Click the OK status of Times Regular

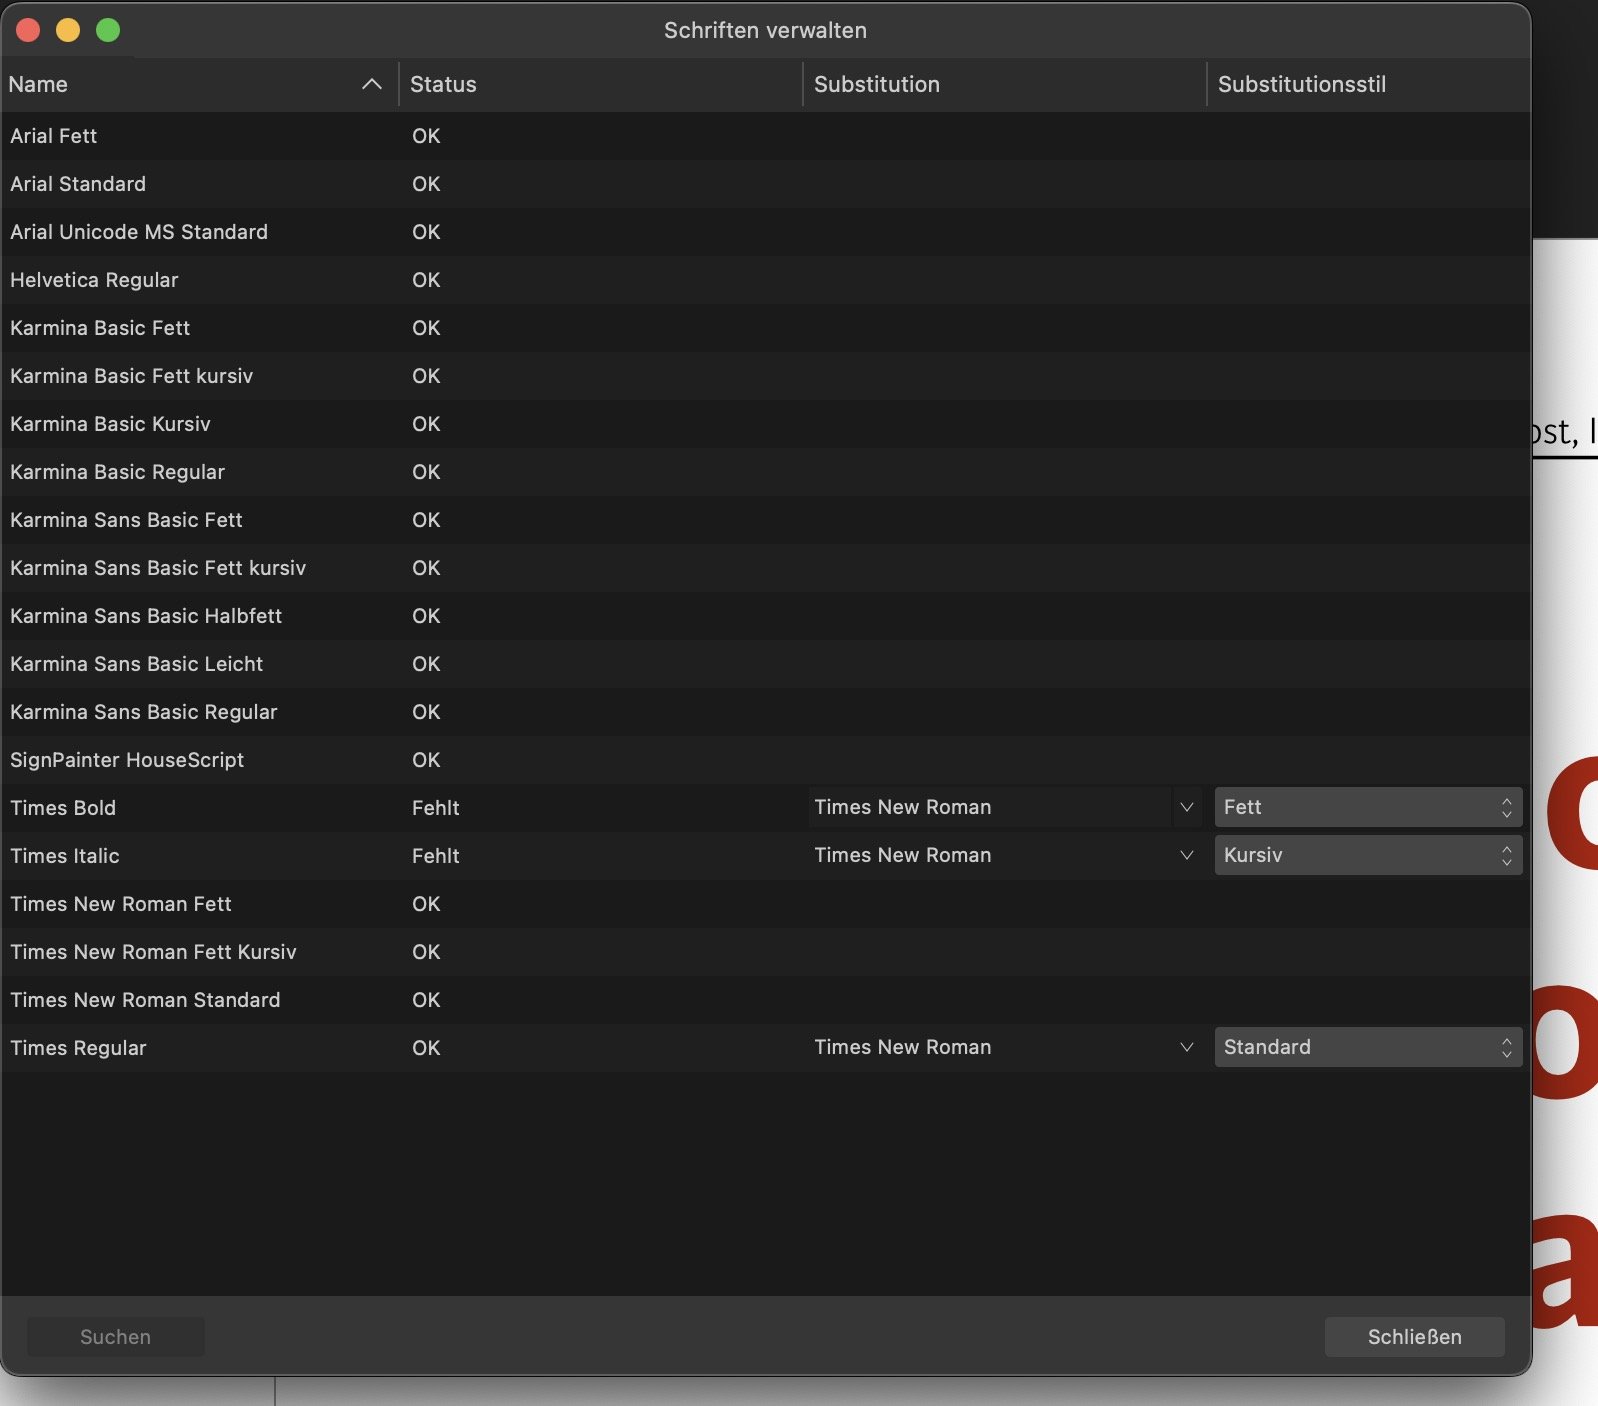point(426,1048)
